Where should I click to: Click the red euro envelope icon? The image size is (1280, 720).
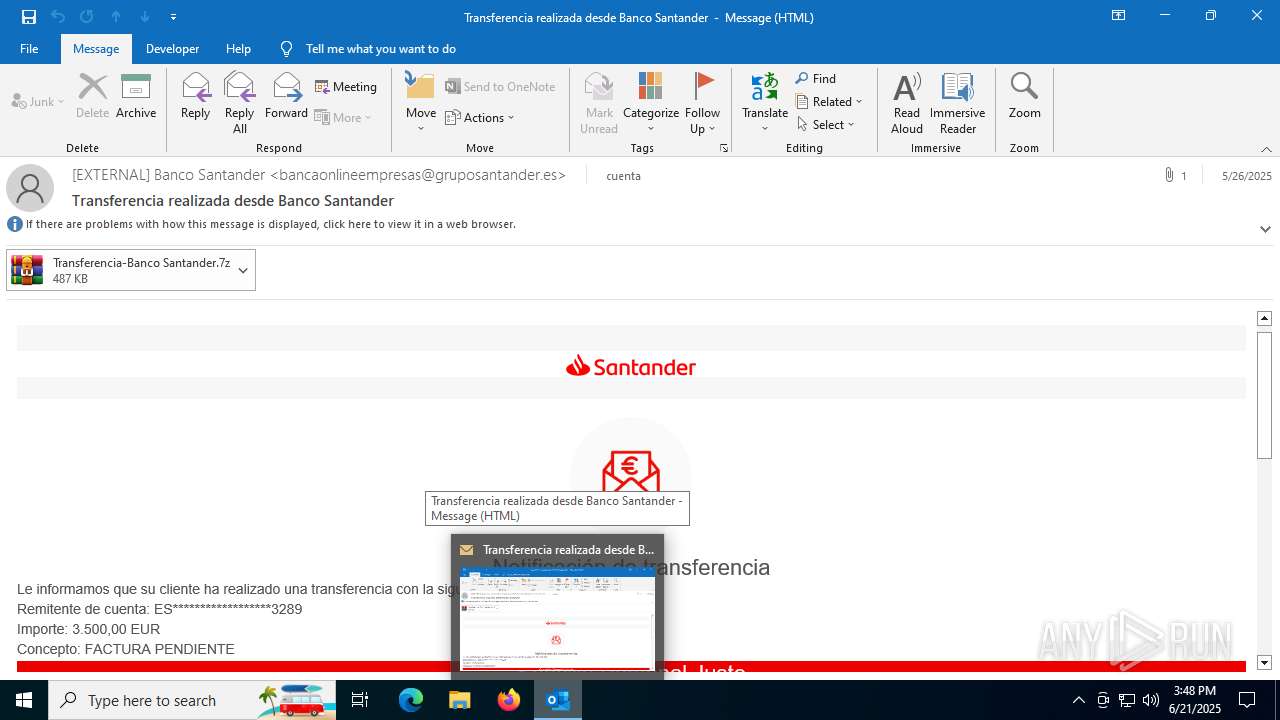pyautogui.click(x=630, y=470)
